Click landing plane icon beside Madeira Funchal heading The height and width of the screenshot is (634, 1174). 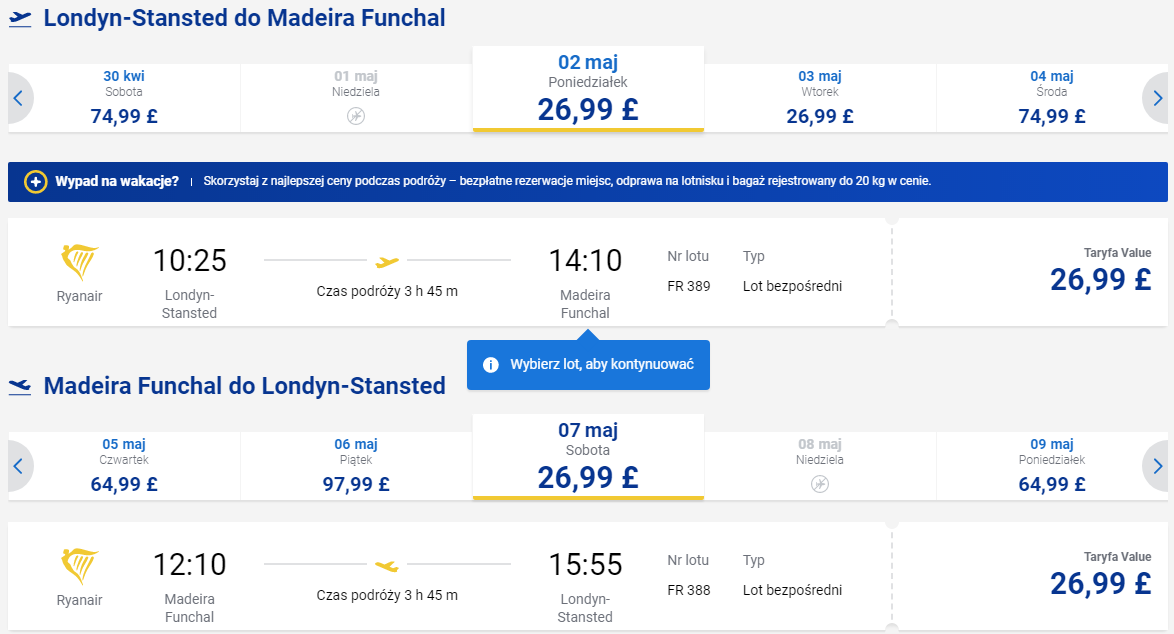click(x=20, y=386)
